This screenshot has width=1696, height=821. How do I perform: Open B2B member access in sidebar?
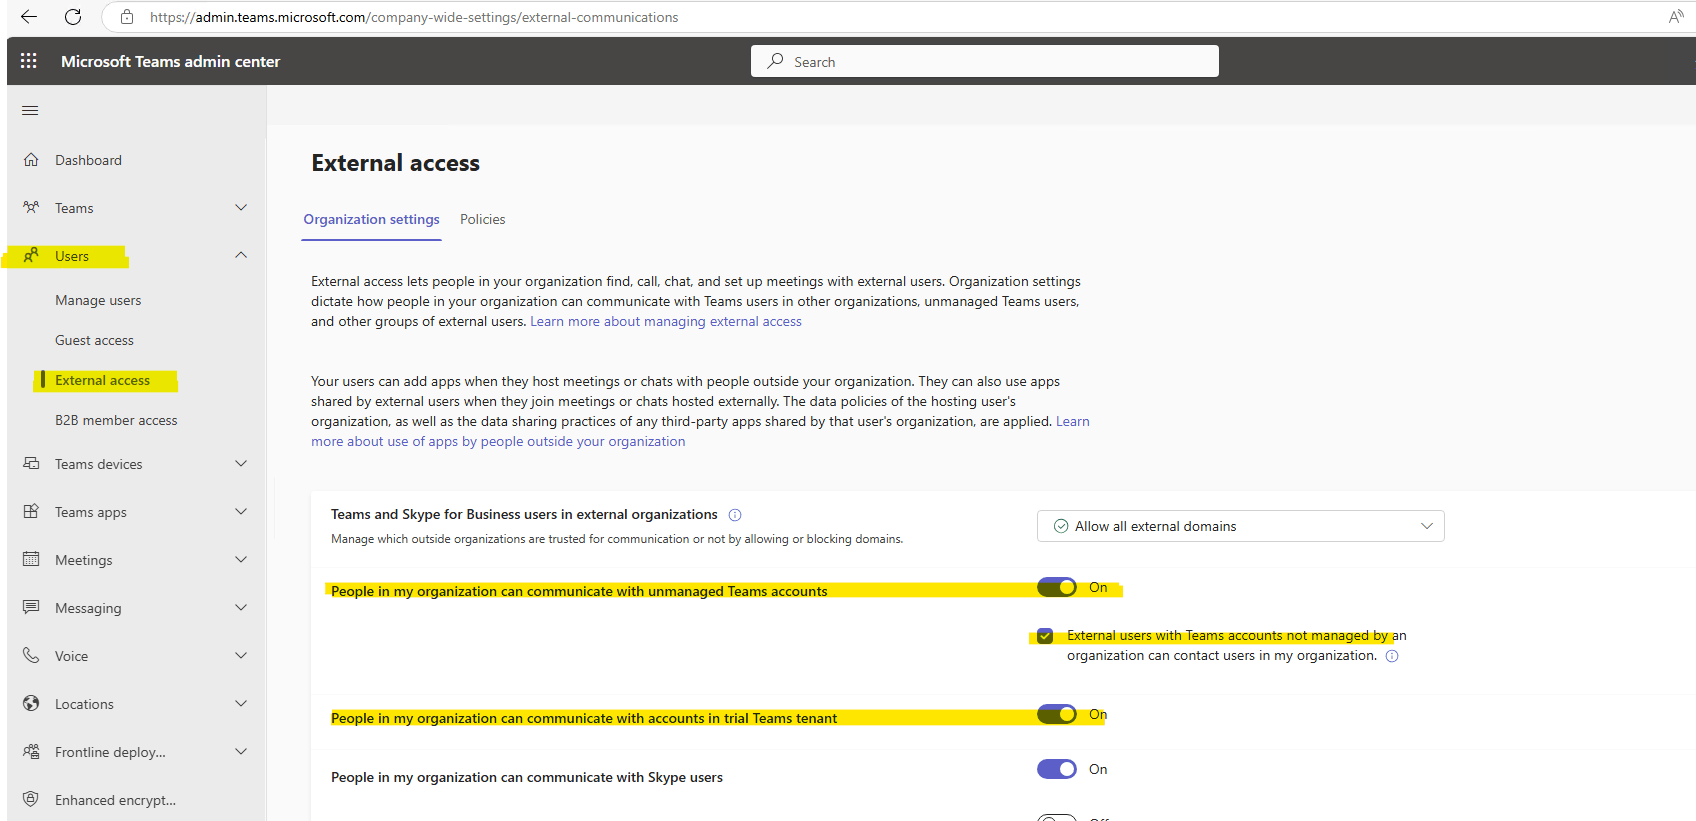coord(116,420)
